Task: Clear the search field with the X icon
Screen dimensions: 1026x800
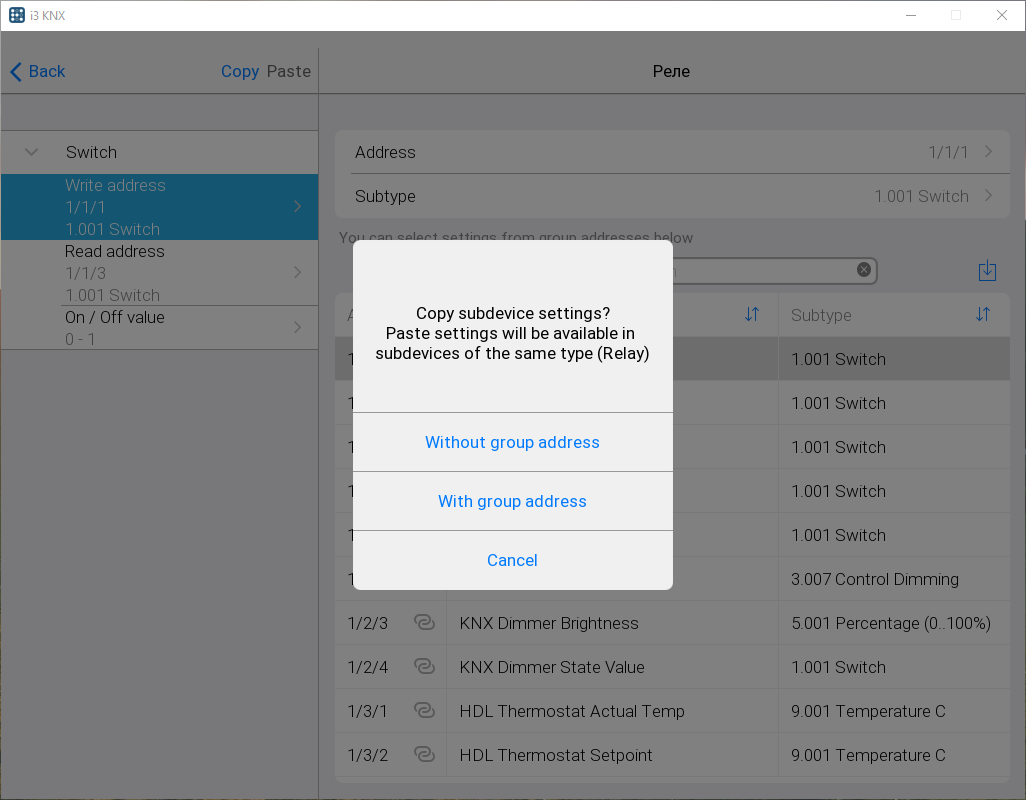Action: (x=864, y=270)
